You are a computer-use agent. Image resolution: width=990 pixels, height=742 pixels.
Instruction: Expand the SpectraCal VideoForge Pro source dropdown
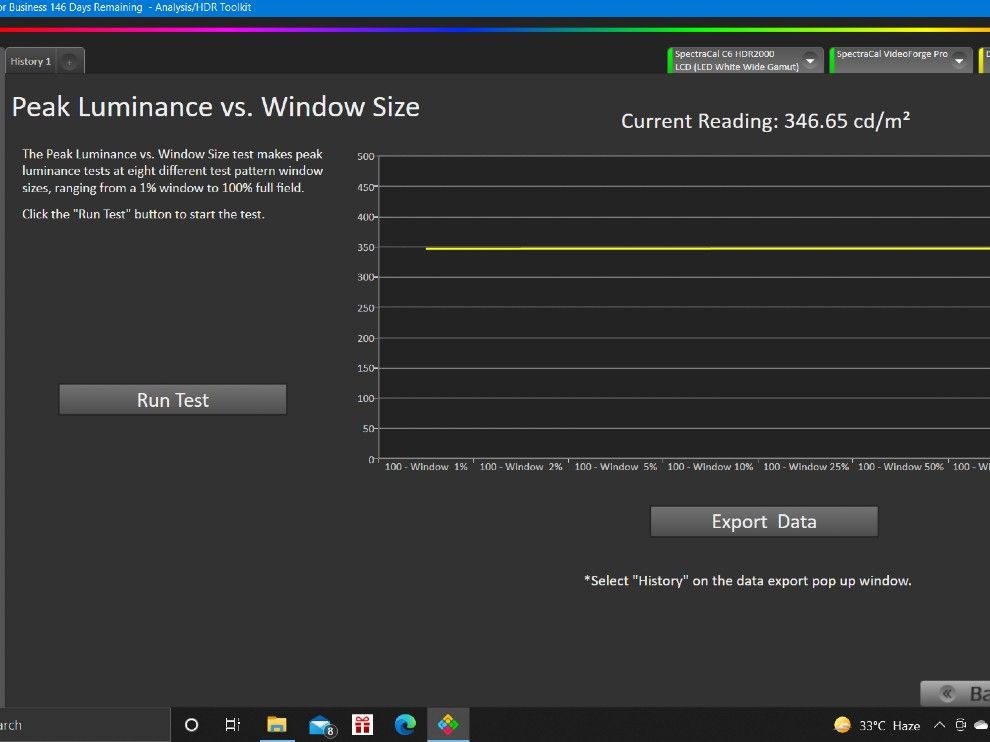[960, 61]
